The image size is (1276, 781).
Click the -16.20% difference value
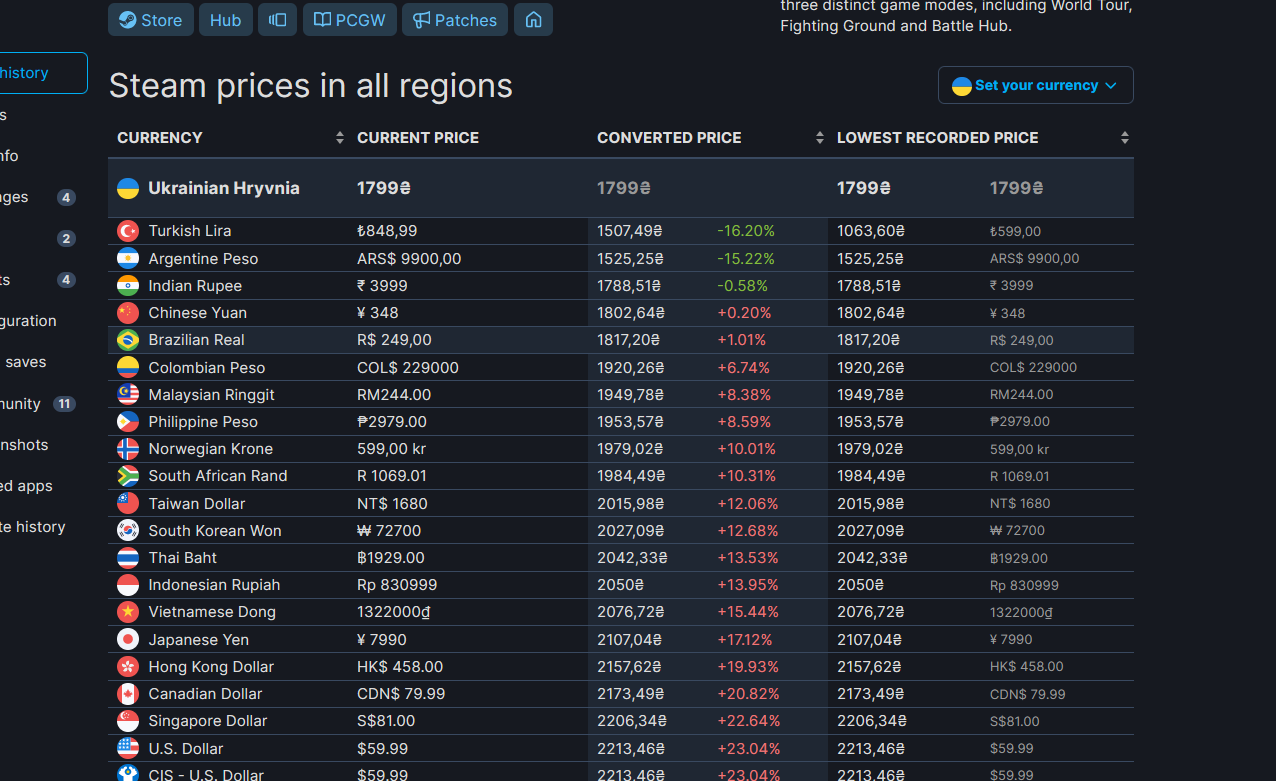[746, 231]
